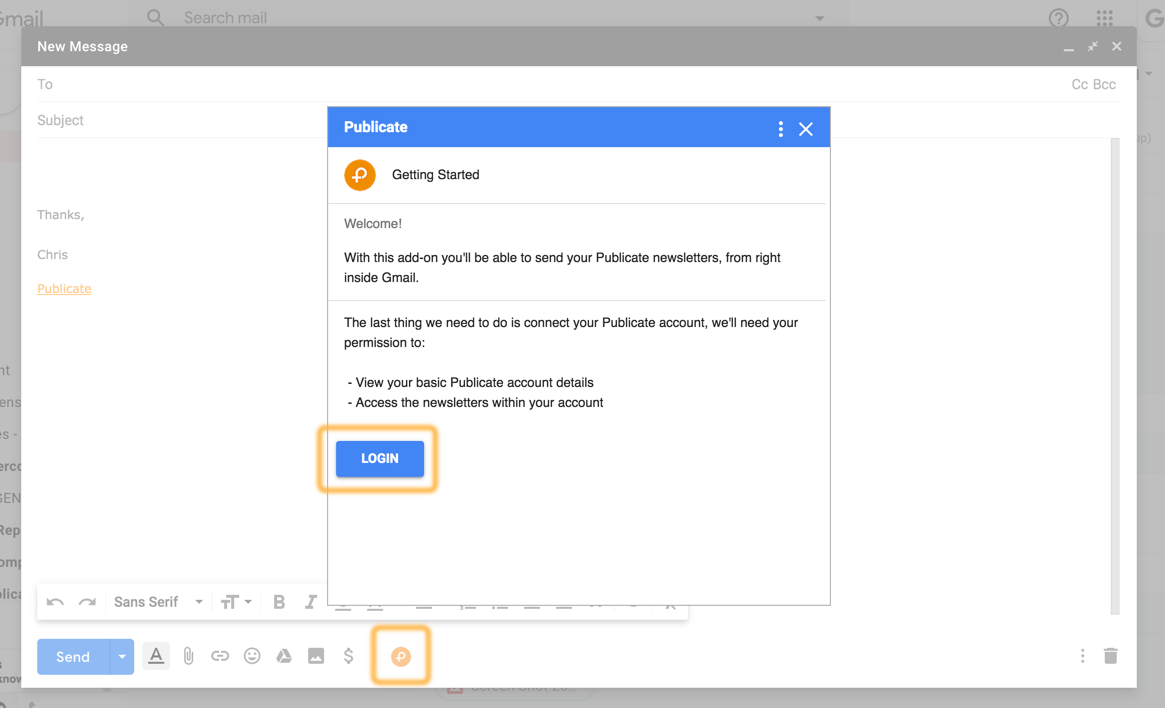Insert an emoji with the smiley icon

tap(252, 656)
